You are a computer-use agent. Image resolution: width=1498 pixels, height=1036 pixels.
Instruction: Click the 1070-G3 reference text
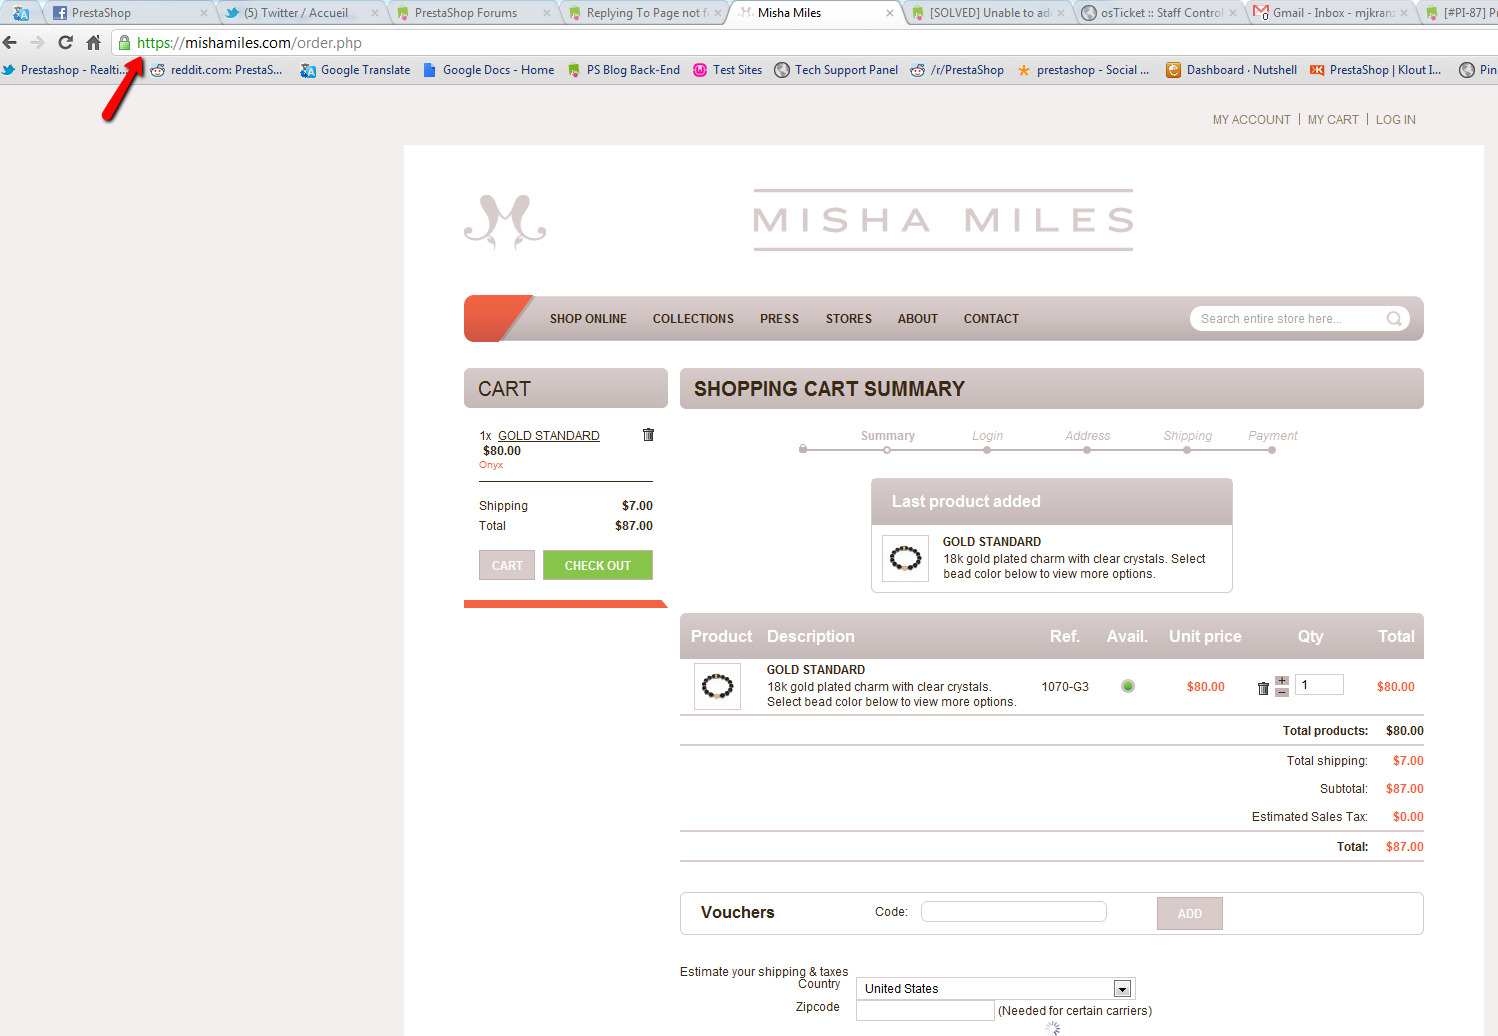tap(1065, 687)
